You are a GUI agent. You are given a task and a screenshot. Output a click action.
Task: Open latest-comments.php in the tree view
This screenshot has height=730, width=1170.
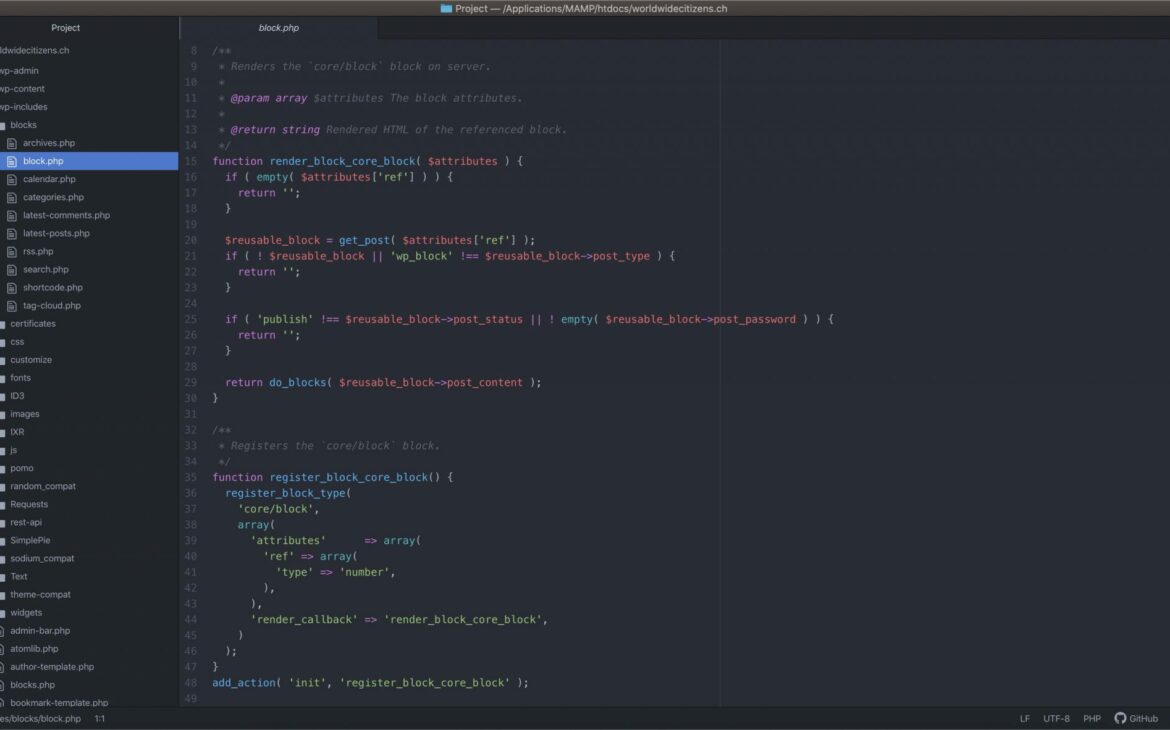66,215
